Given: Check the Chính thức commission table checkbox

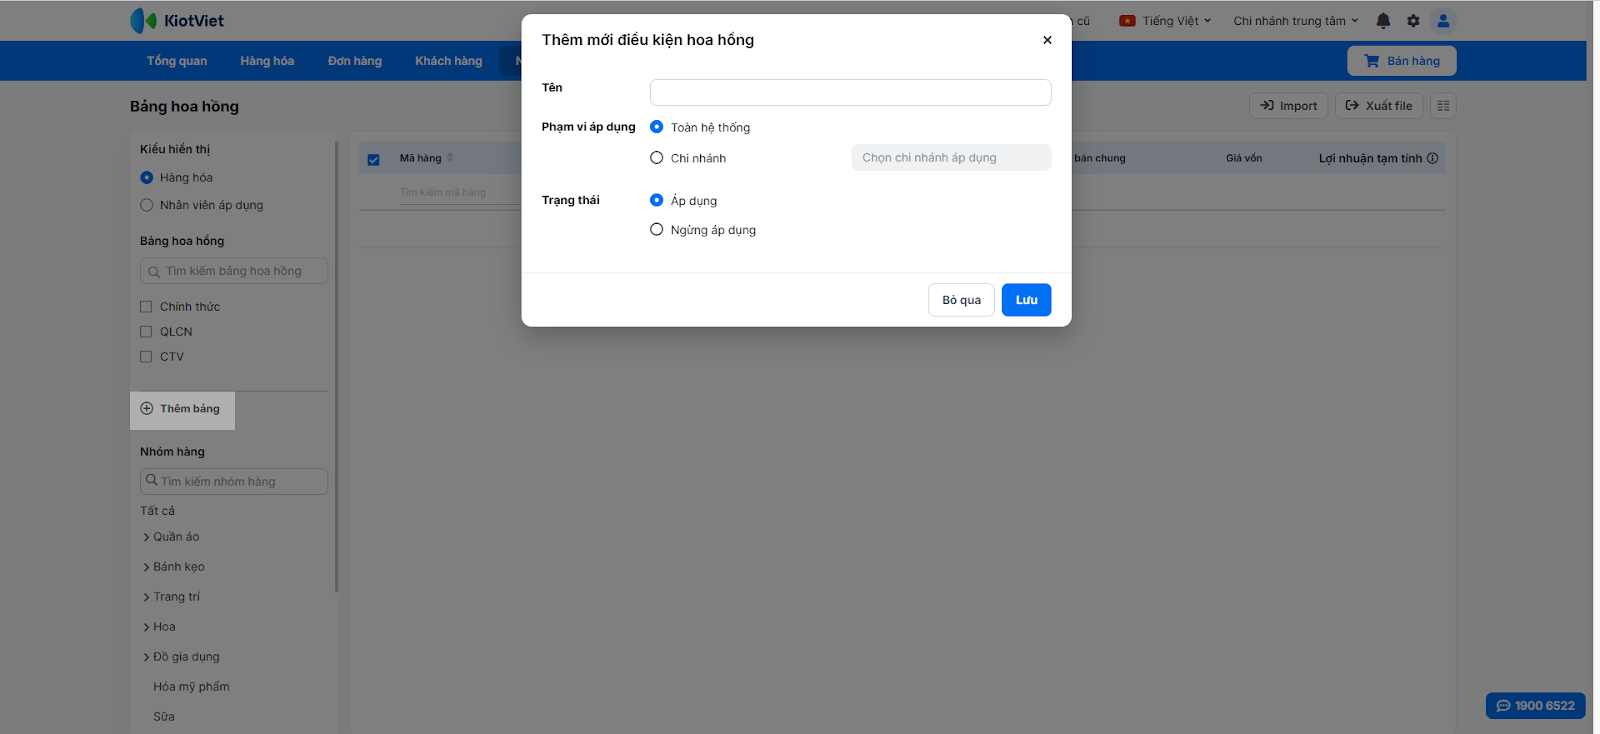Looking at the screenshot, I should click(146, 307).
